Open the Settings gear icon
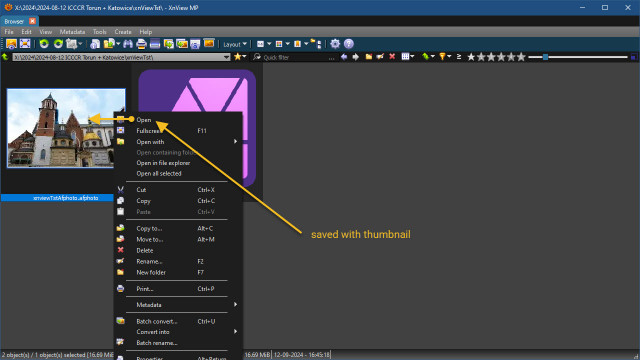The width and height of the screenshot is (640, 360). (x=335, y=44)
